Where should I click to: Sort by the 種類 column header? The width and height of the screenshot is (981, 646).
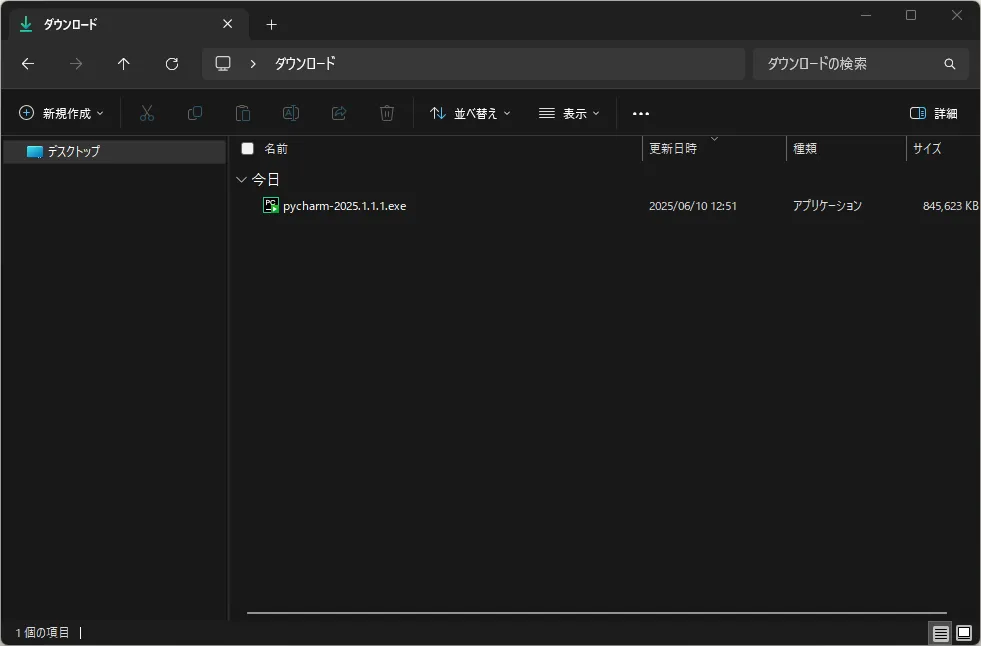coord(805,149)
